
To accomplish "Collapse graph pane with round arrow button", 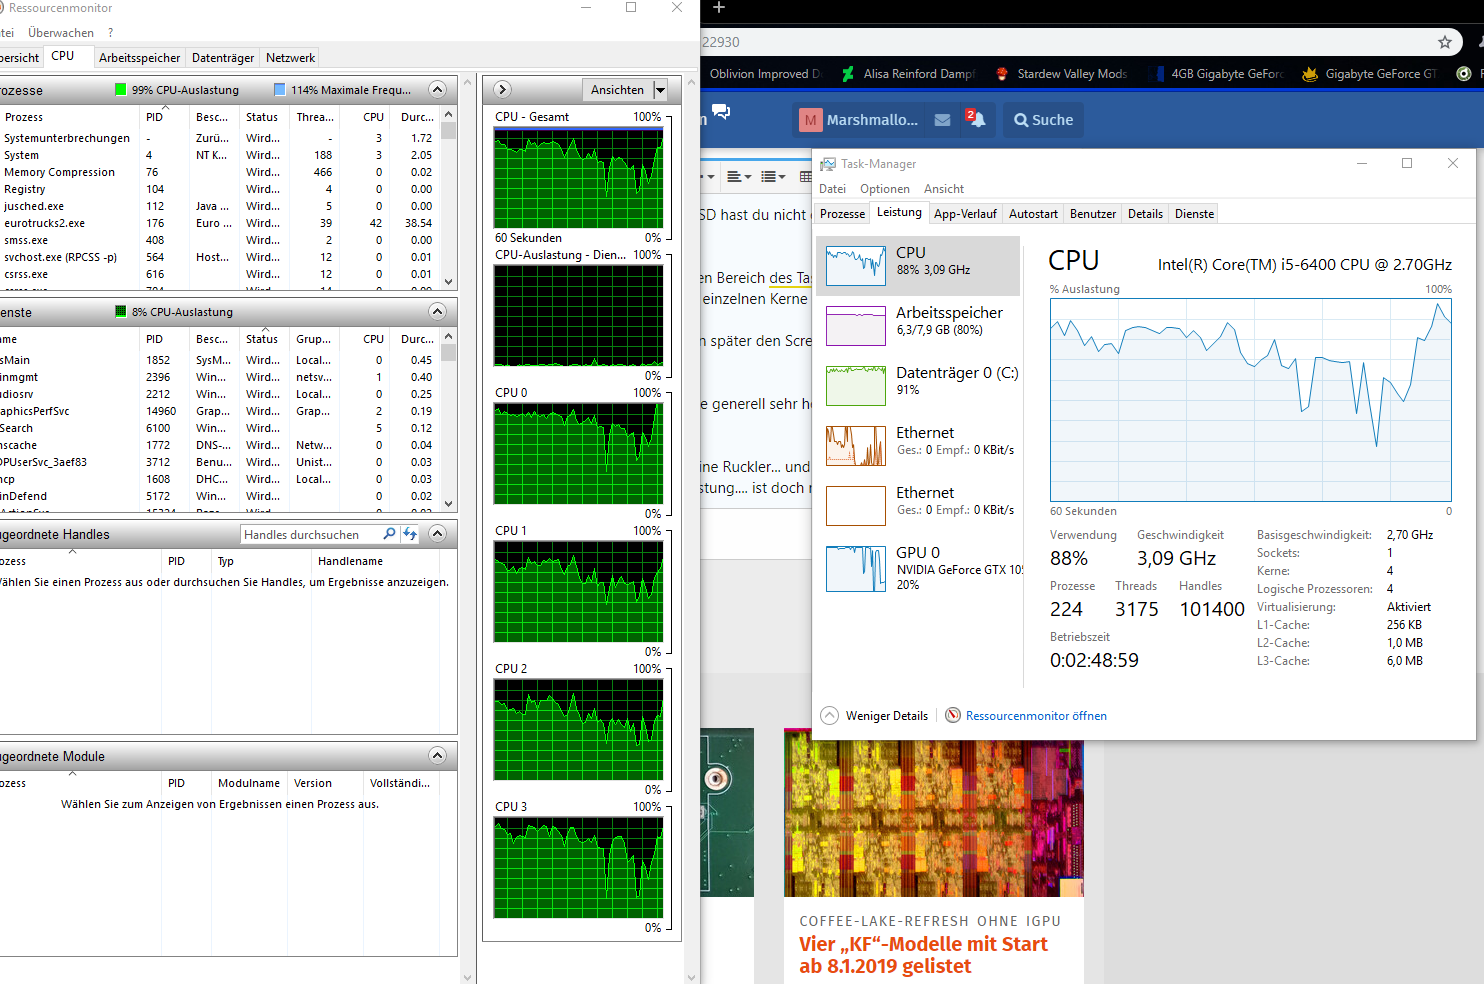I will [x=503, y=90].
